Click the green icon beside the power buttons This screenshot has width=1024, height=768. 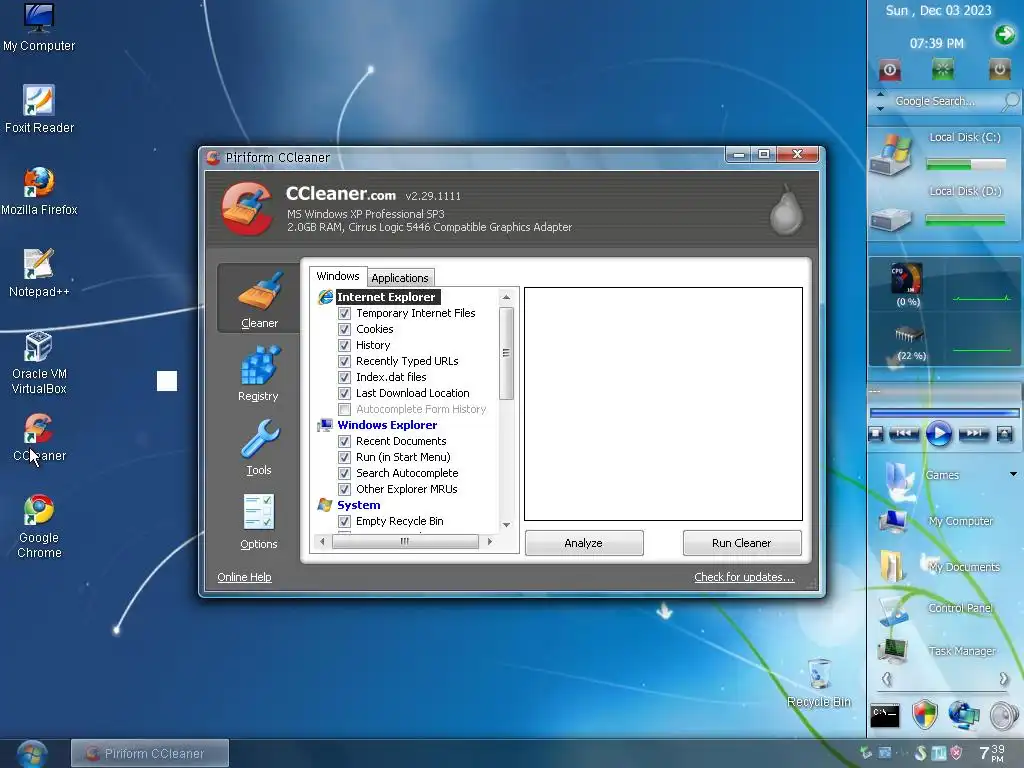coord(942,69)
